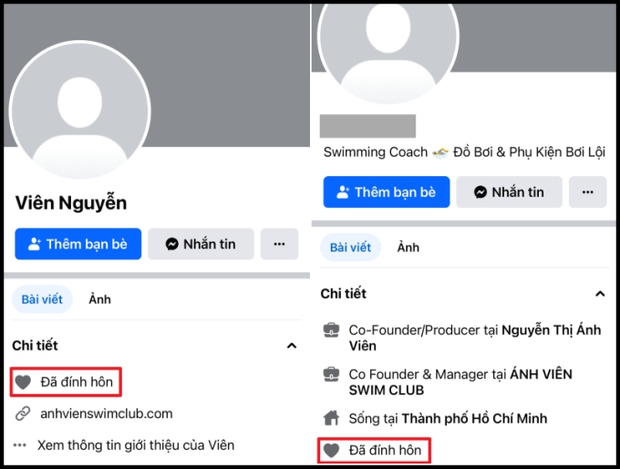Click the heart icon in right profile details
620x469 pixels.
330,451
